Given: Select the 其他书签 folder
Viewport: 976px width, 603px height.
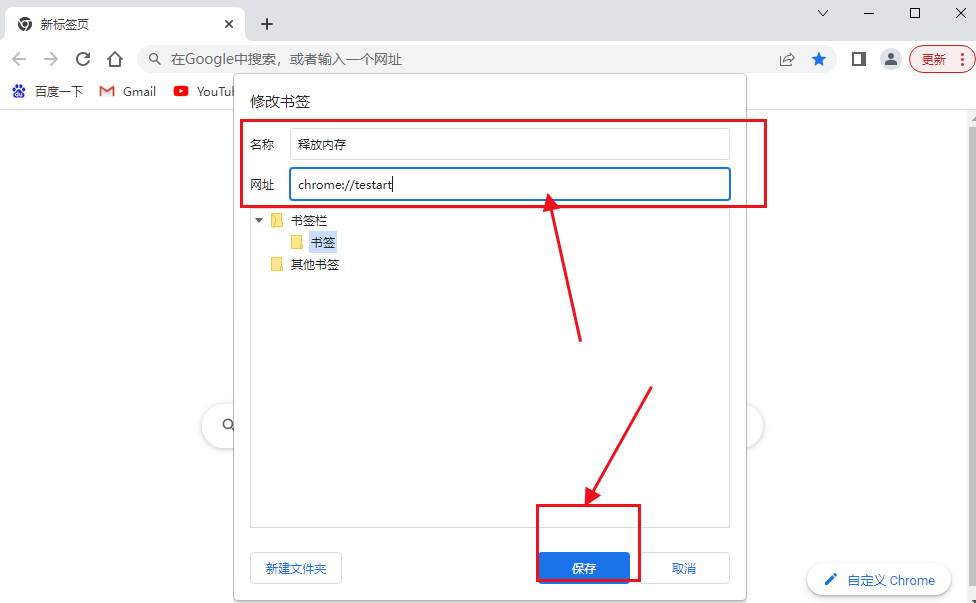Looking at the screenshot, I should 306,264.
